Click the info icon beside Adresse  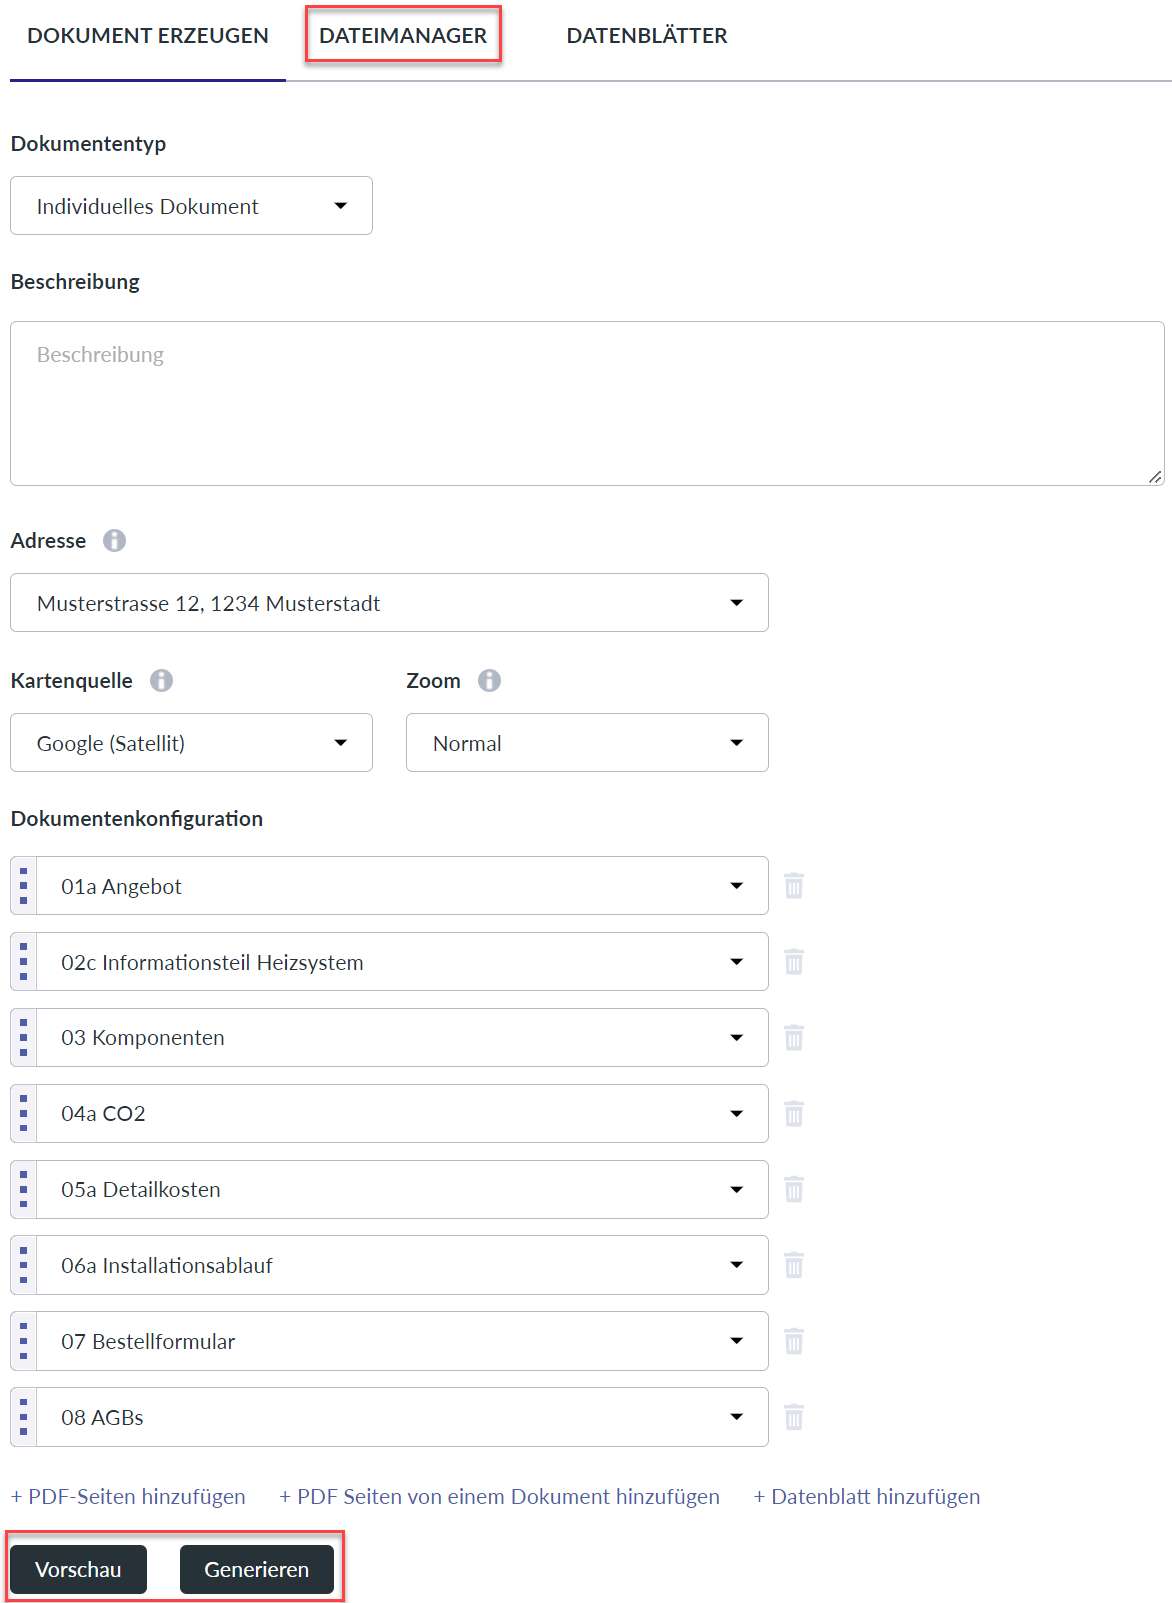pos(115,541)
